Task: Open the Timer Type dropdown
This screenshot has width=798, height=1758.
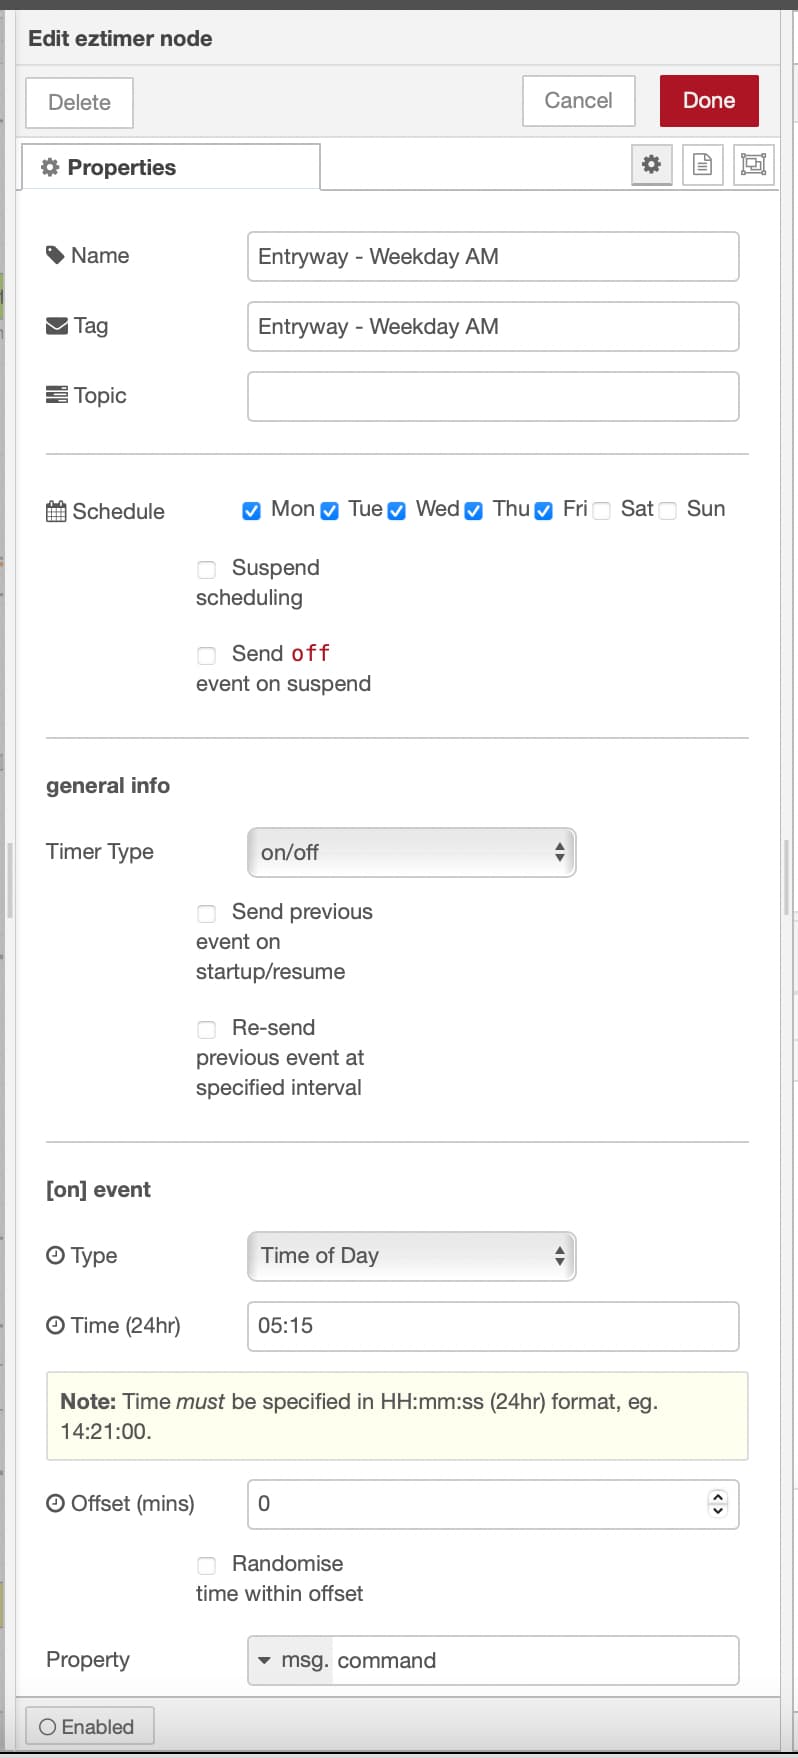Action: point(411,852)
